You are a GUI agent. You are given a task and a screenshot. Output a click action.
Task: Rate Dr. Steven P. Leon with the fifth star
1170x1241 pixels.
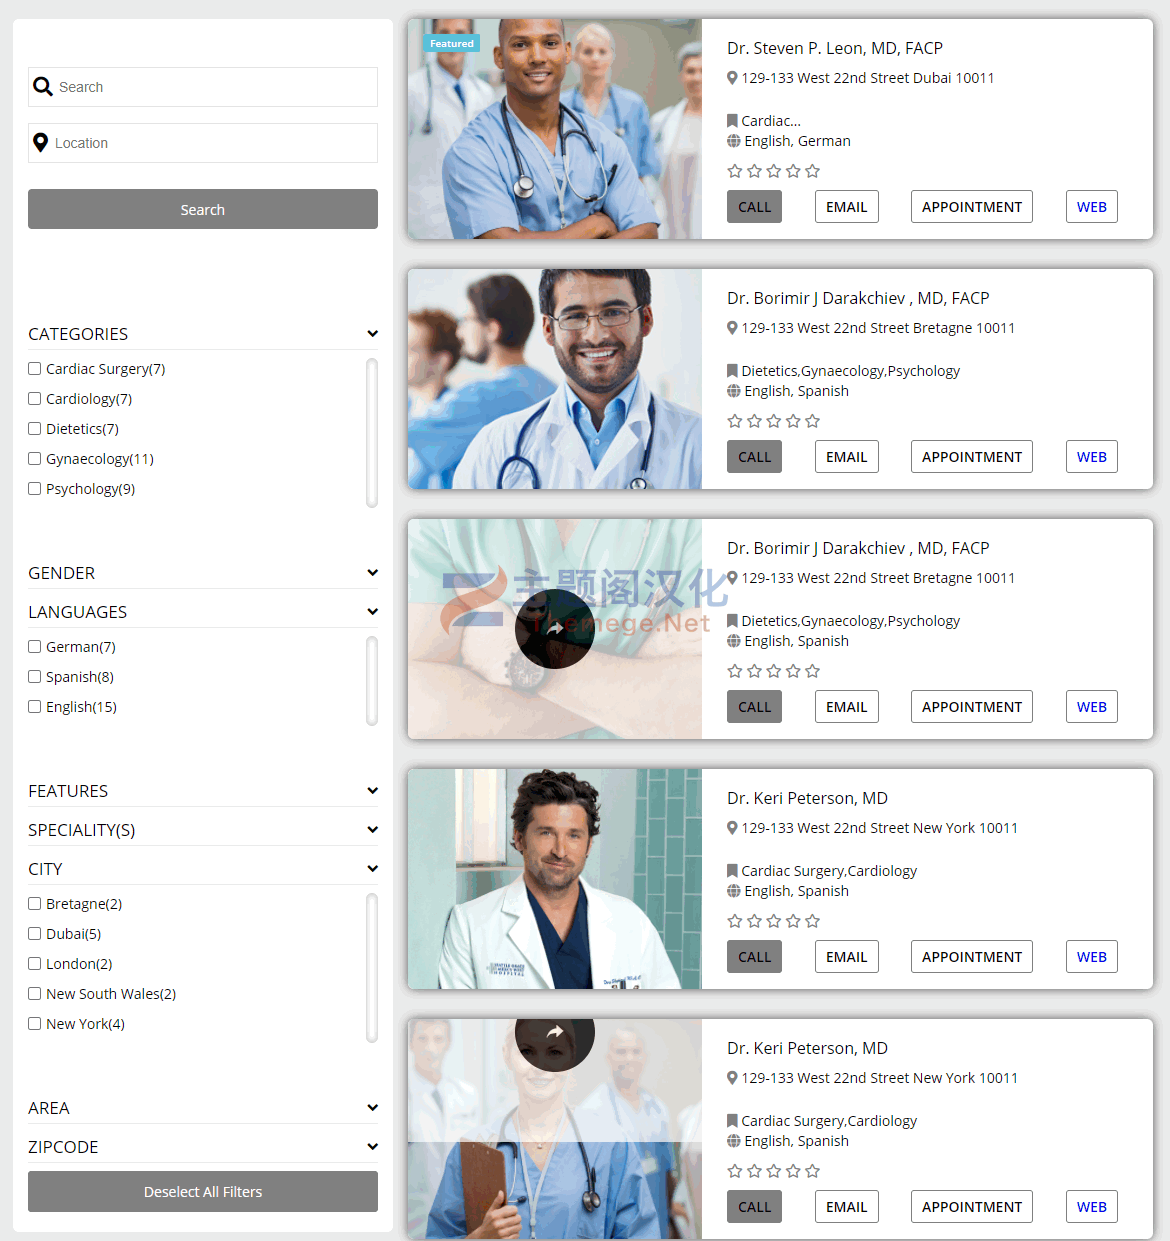(812, 171)
